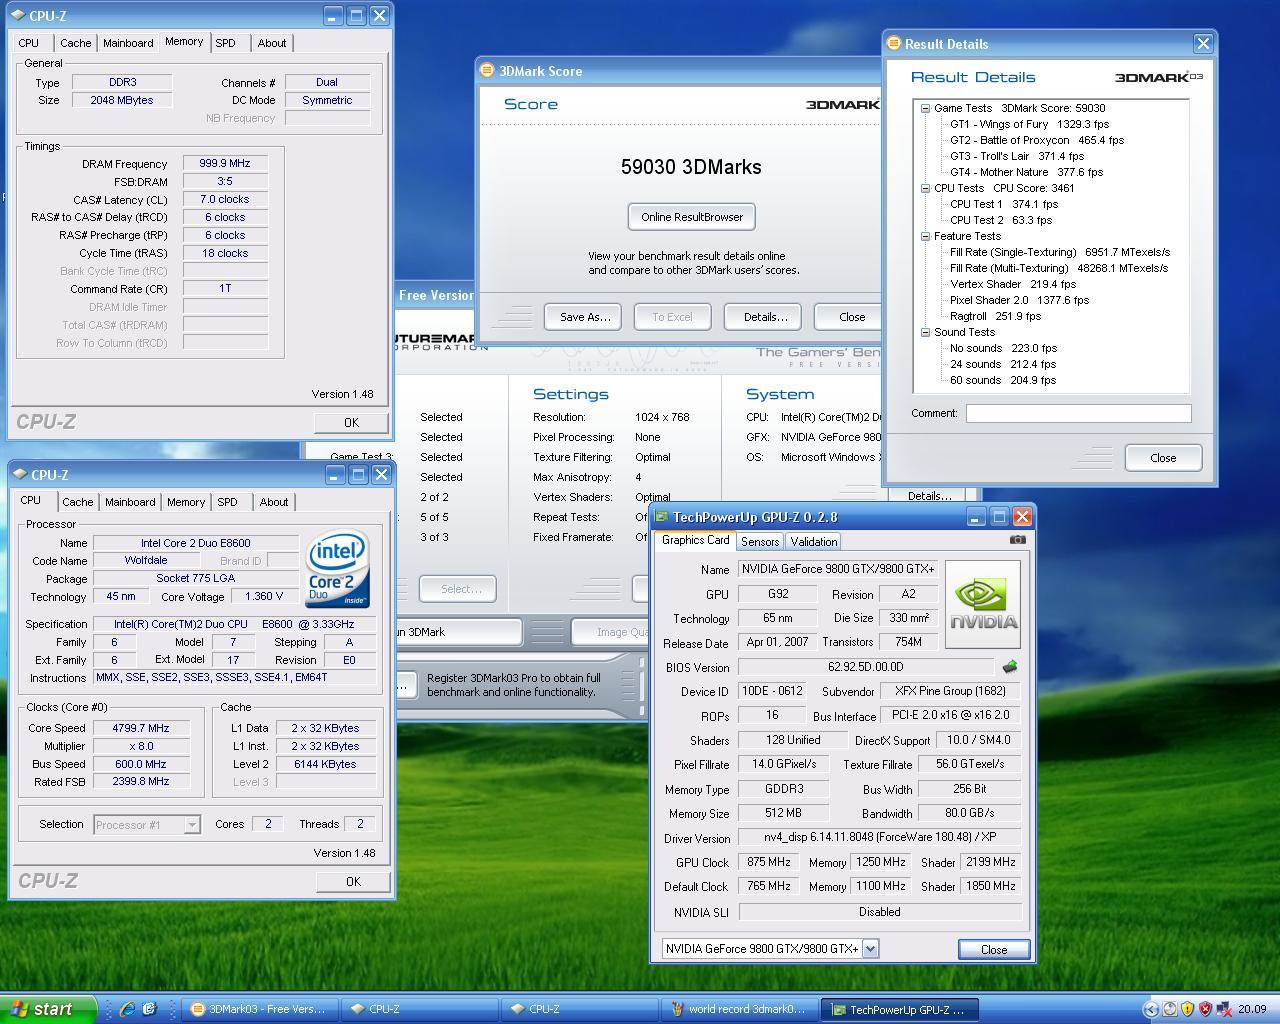Collapse the Feature Tests tree node
The width and height of the screenshot is (1280, 1024).
(926, 236)
